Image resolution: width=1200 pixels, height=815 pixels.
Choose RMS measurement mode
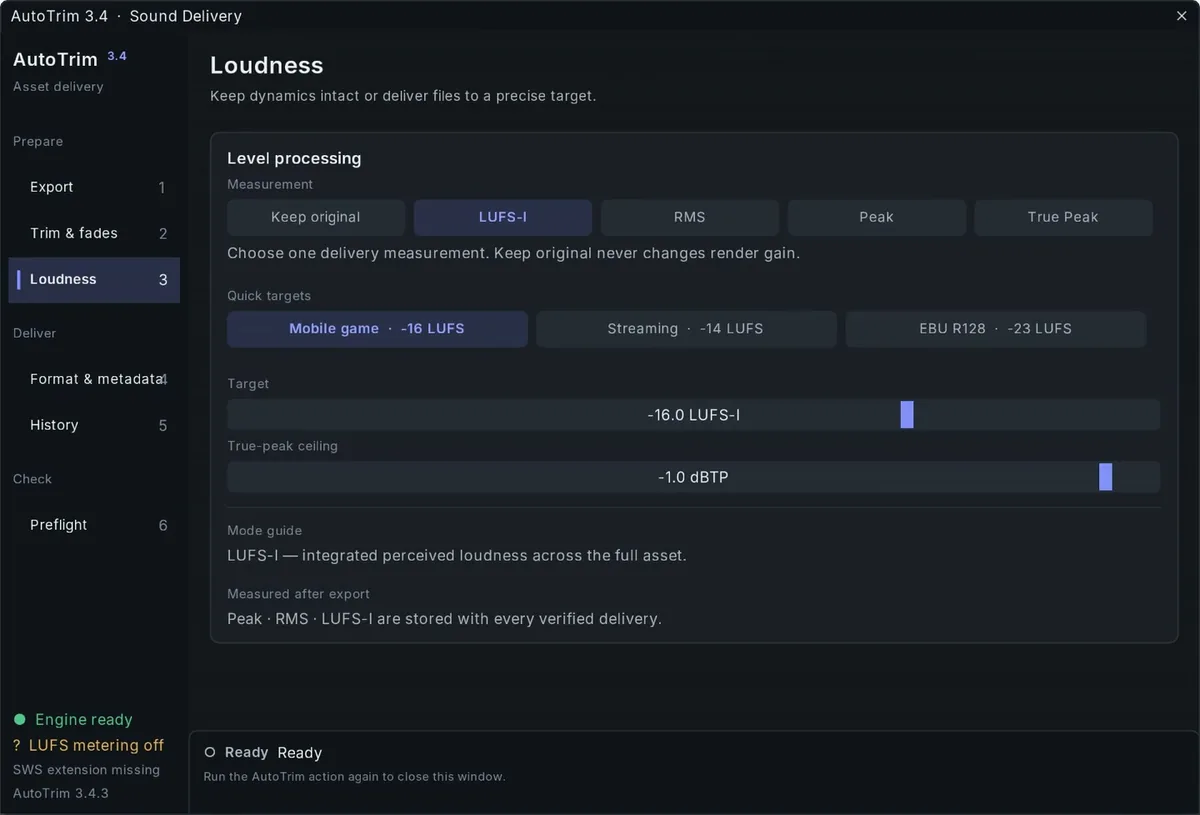[x=690, y=217]
